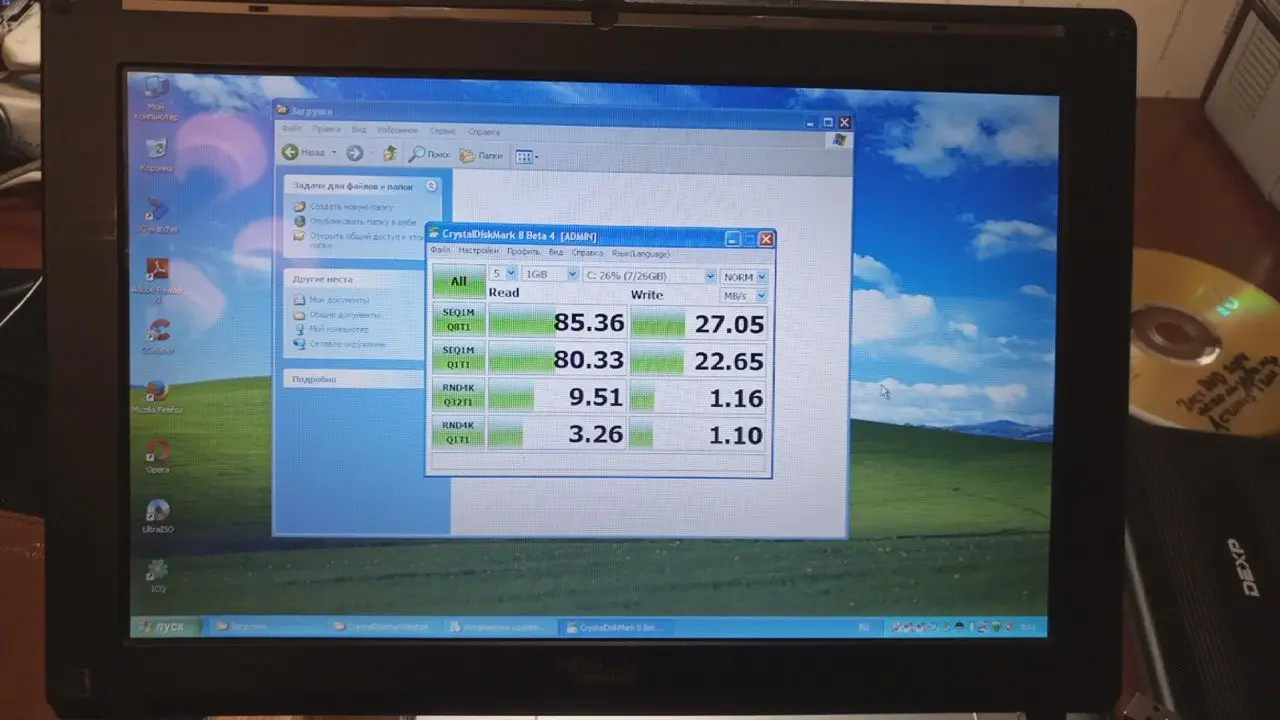Run the RND4K Q1T1 benchmark
Image resolution: width=1280 pixels, height=720 pixels.
point(458,432)
